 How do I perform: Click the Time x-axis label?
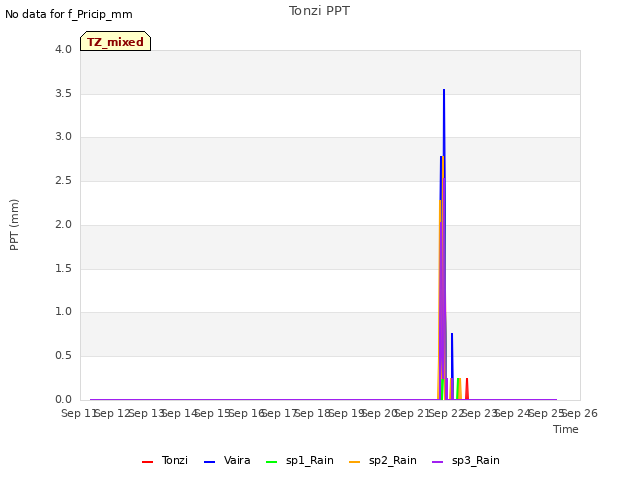coord(566,429)
